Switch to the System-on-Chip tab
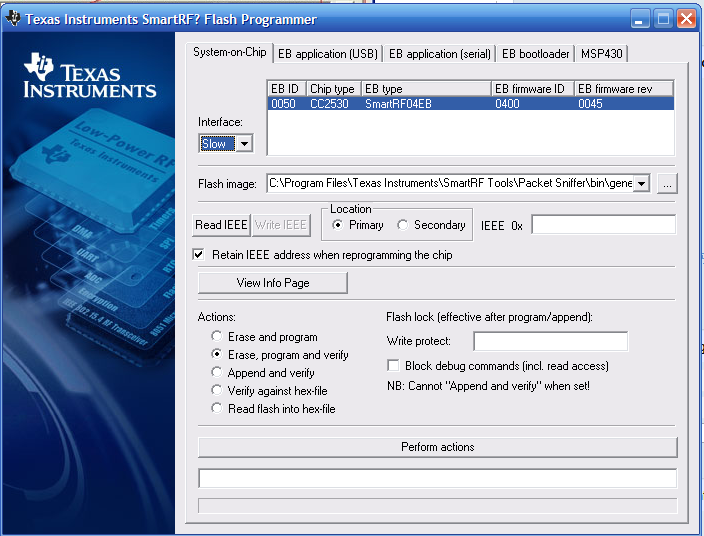The image size is (704, 536). point(229,53)
